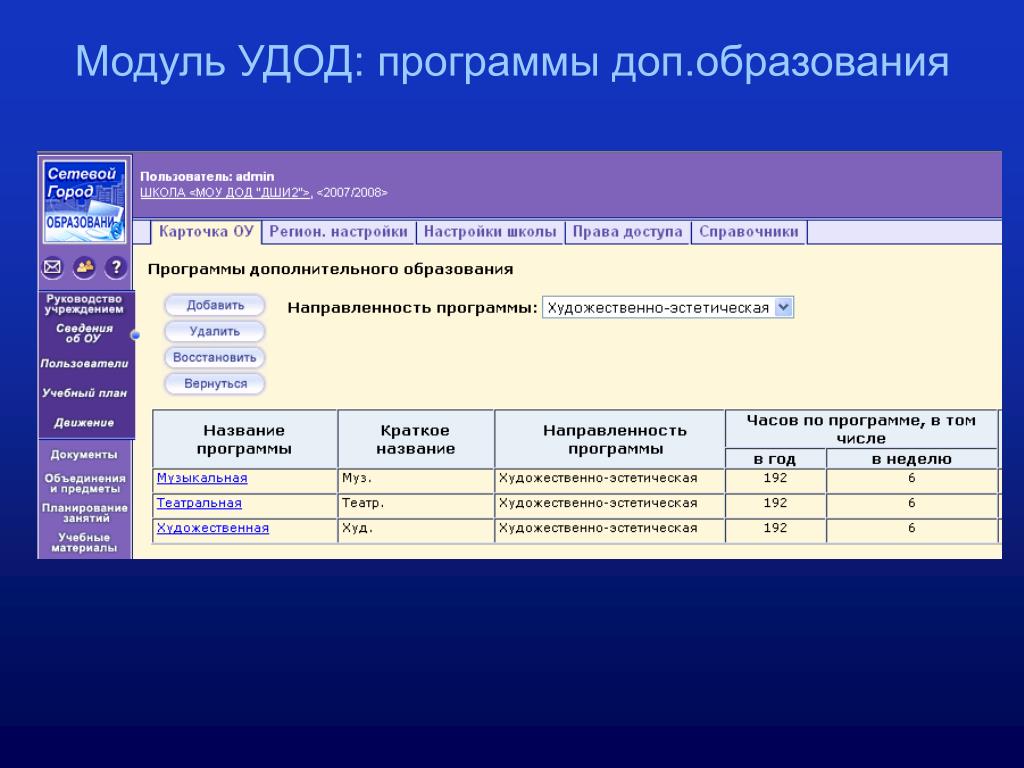Select Сведения об ОУ menu item
1024x768 pixels.
(x=84, y=333)
